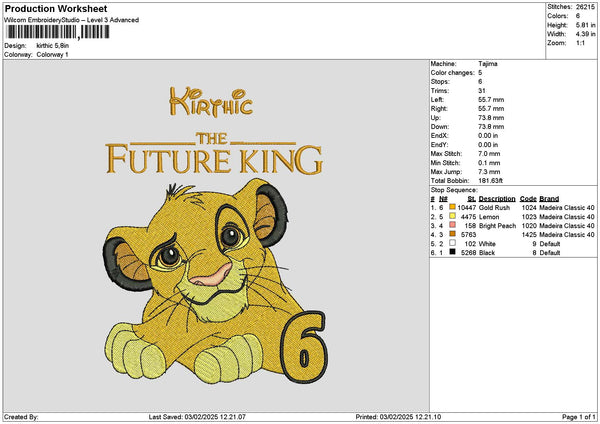Click the Black color swatch

pyautogui.click(x=452, y=252)
